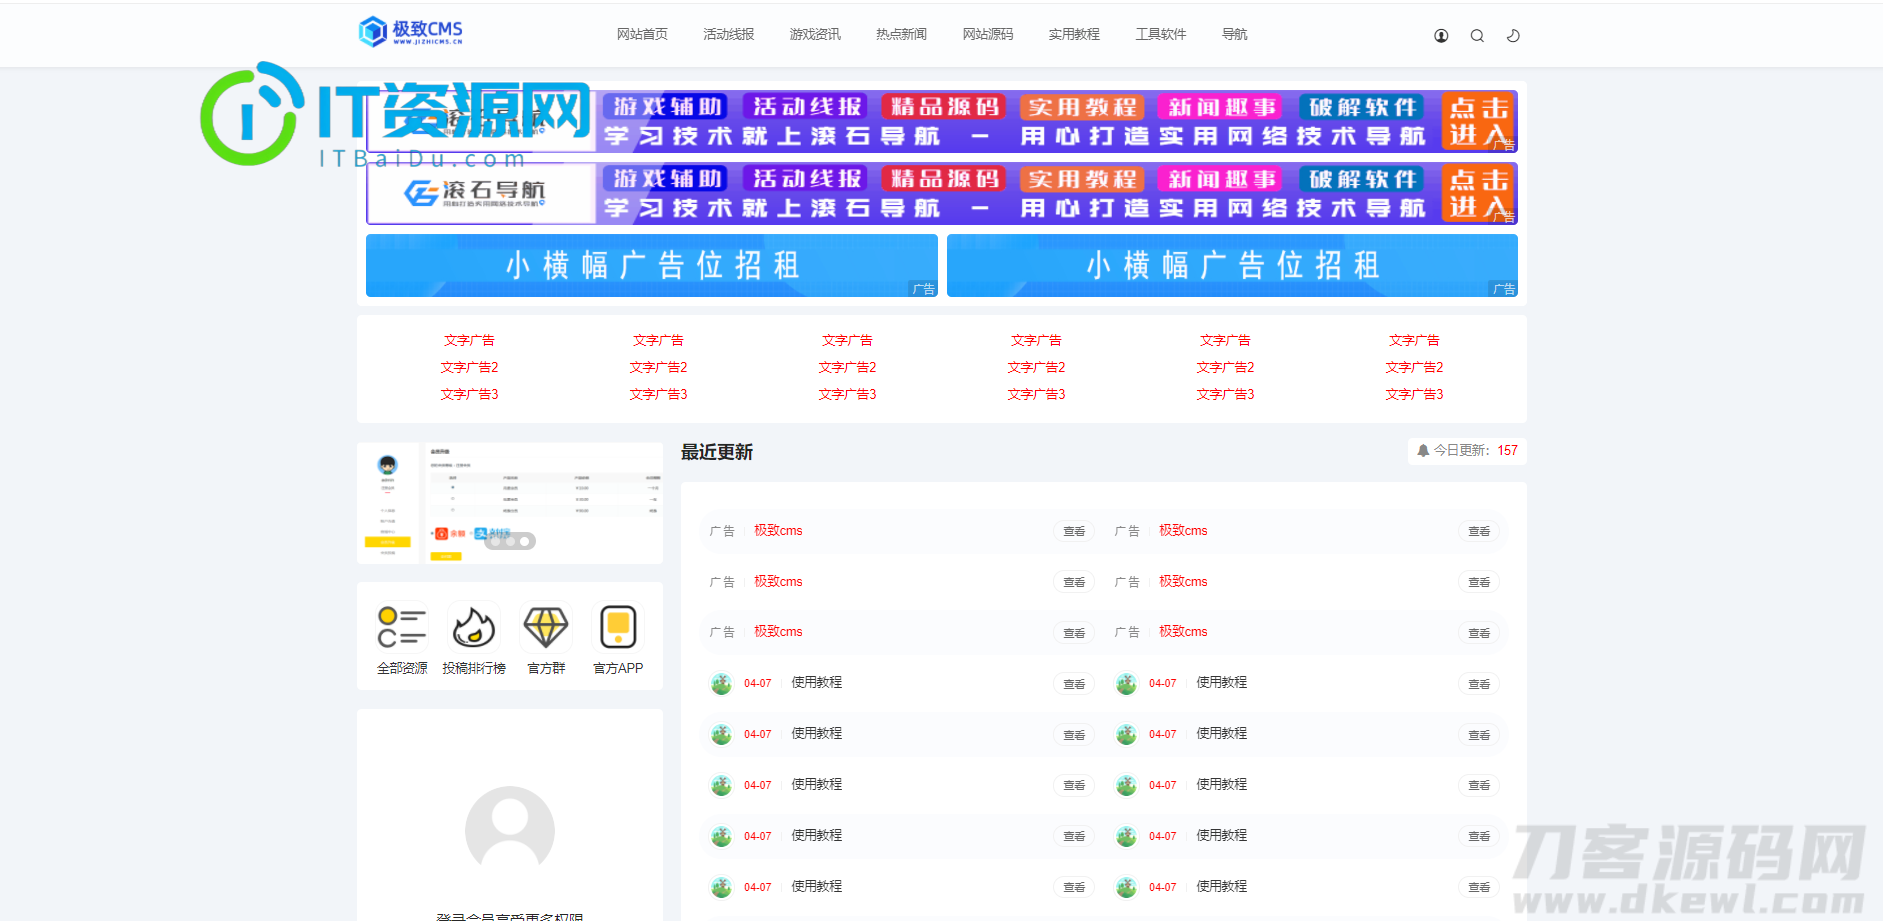Click the 滚石导航 banner ad with logo
This screenshot has width=1883, height=921.
(942, 193)
